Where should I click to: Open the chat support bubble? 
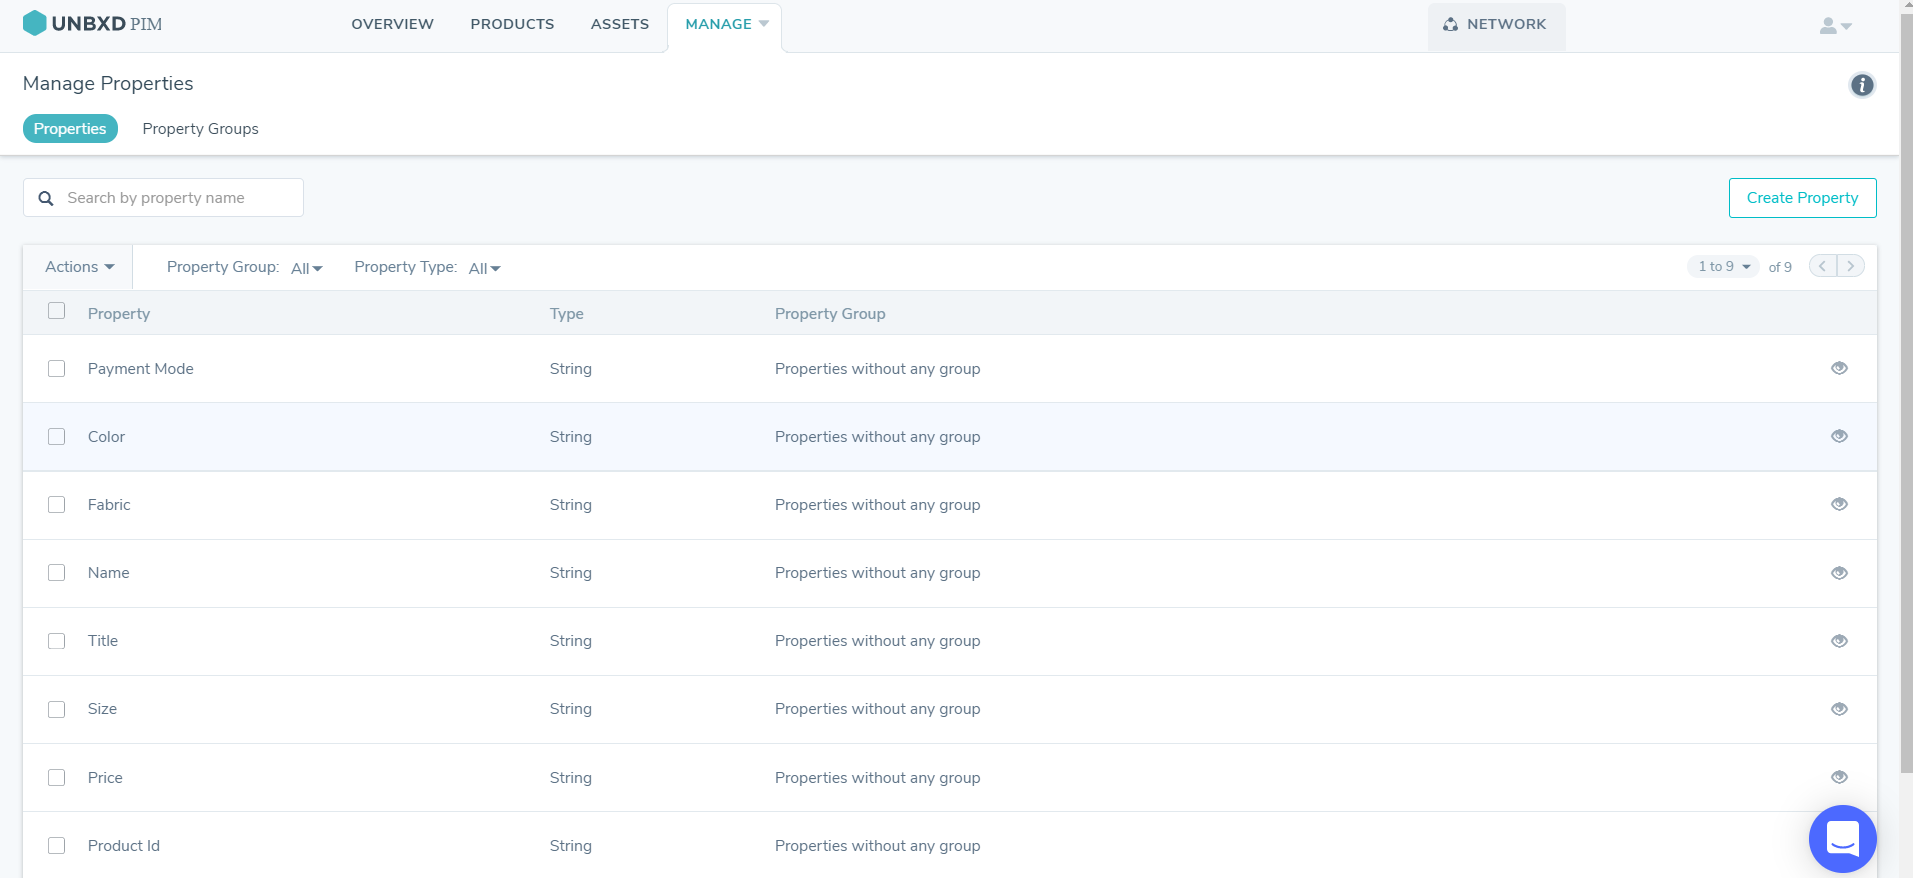click(x=1842, y=838)
